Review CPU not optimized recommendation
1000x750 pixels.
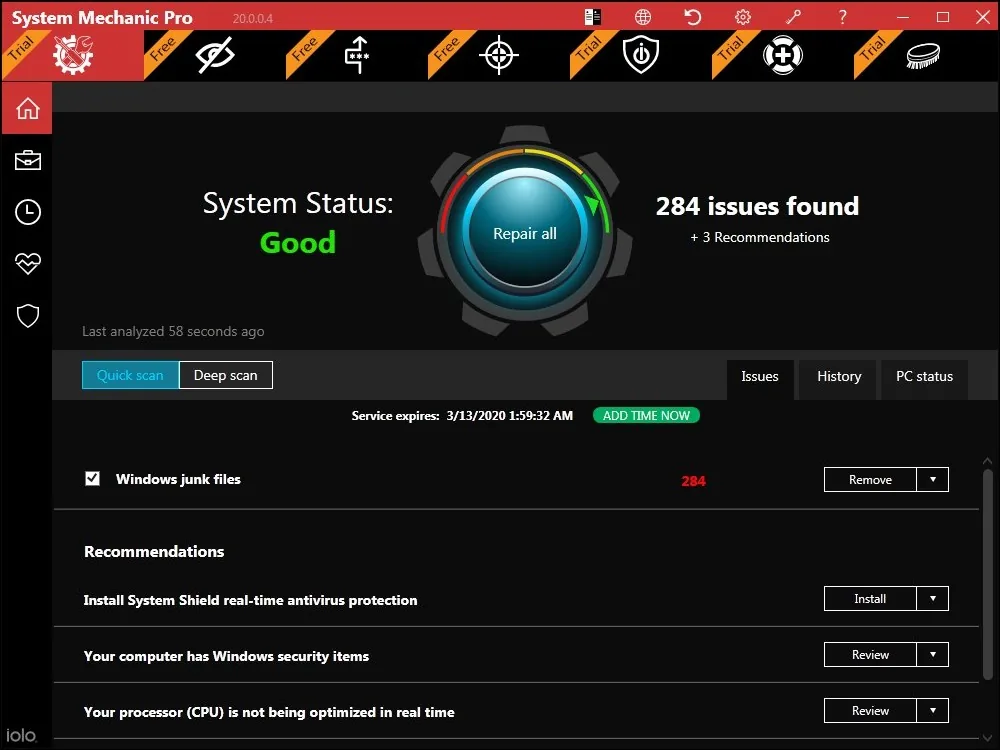tap(870, 710)
